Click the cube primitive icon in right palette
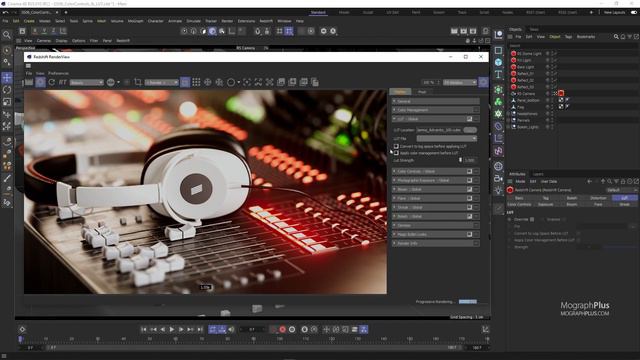The height and width of the screenshot is (360, 640). pyautogui.click(x=498, y=62)
